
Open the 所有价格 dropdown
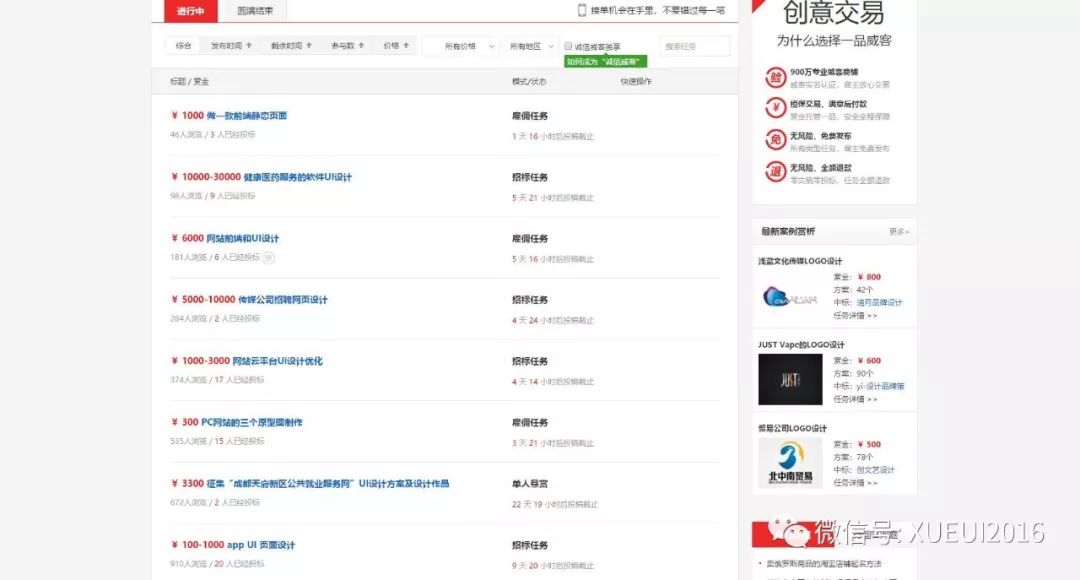(467, 45)
